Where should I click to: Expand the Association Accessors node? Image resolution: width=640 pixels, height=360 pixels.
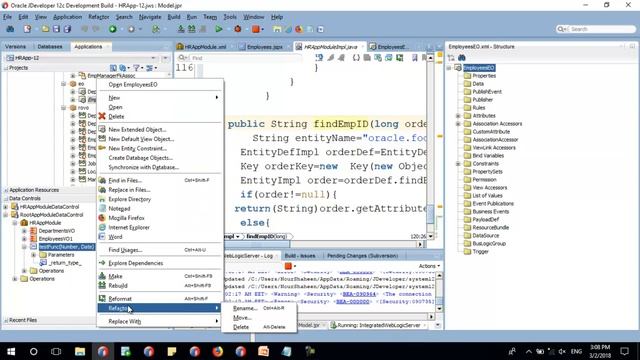pyautogui.click(x=458, y=124)
